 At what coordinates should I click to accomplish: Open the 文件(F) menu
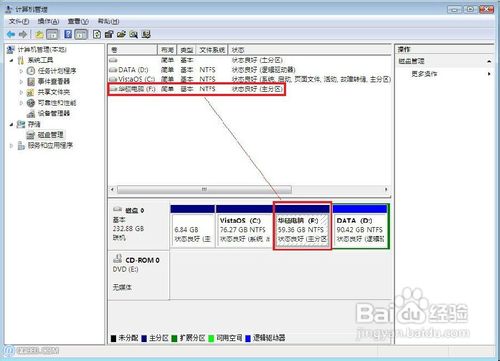pyautogui.click(x=19, y=21)
